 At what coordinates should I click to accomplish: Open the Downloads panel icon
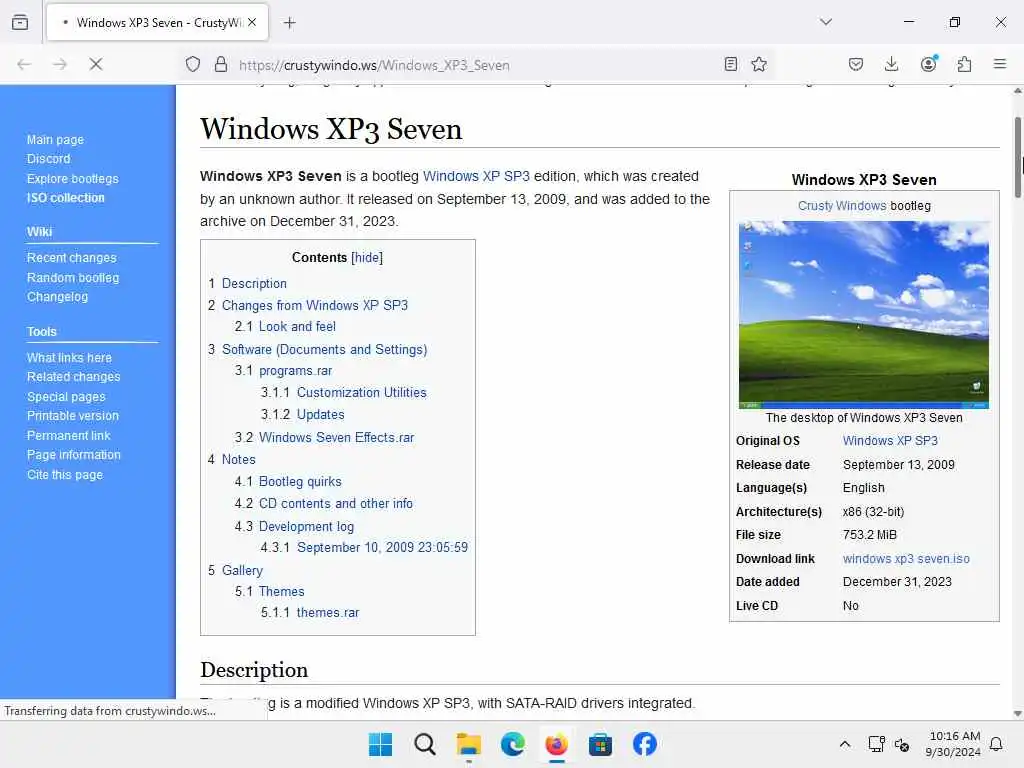[x=891, y=64]
